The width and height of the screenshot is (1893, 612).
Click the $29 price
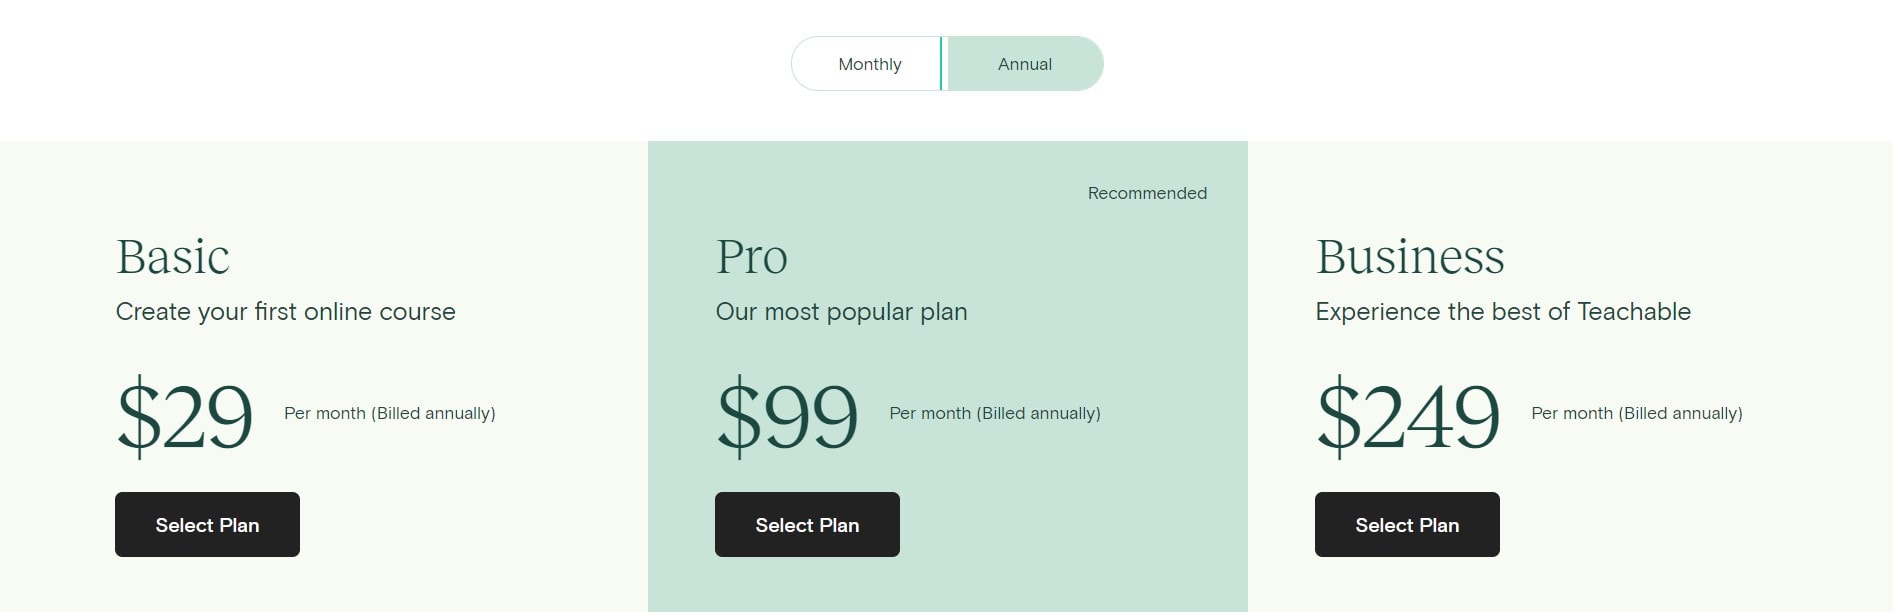click(185, 415)
